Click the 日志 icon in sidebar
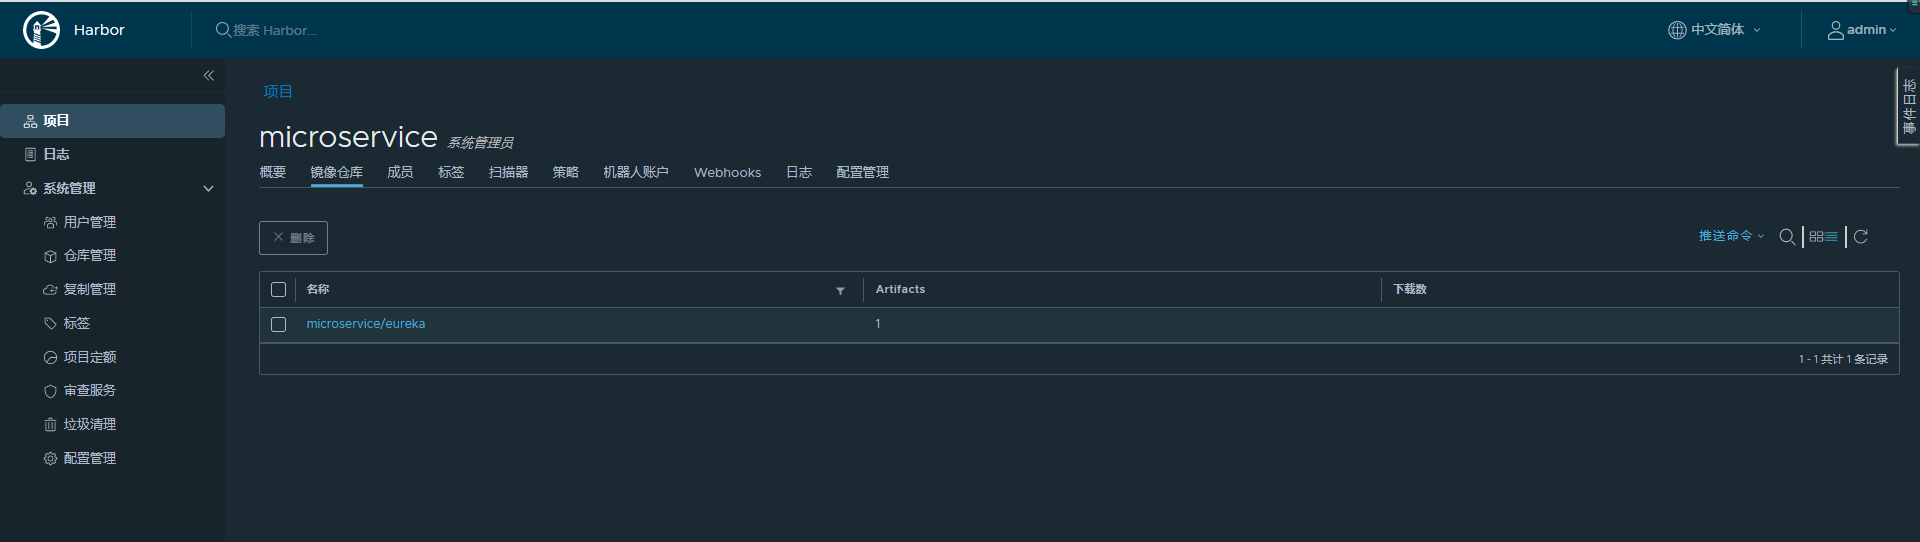The height and width of the screenshot is (542, 1920). click(30, 154)
